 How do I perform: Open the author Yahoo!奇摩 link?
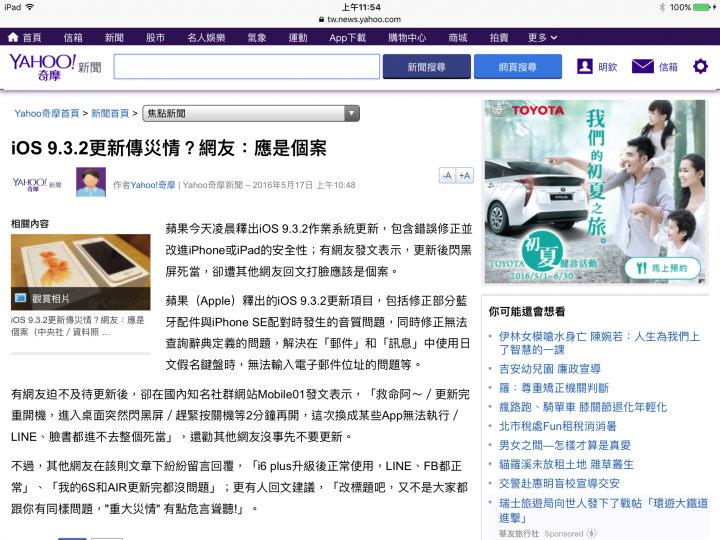[153, 185]
